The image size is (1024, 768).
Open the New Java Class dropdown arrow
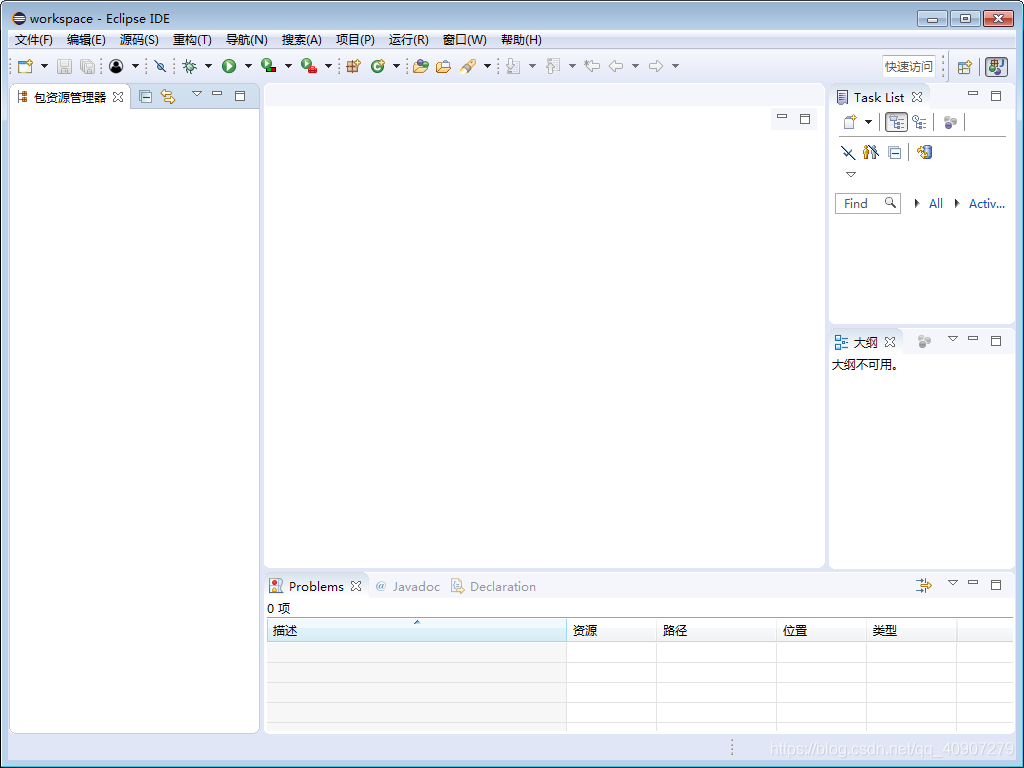click(396, 66)
